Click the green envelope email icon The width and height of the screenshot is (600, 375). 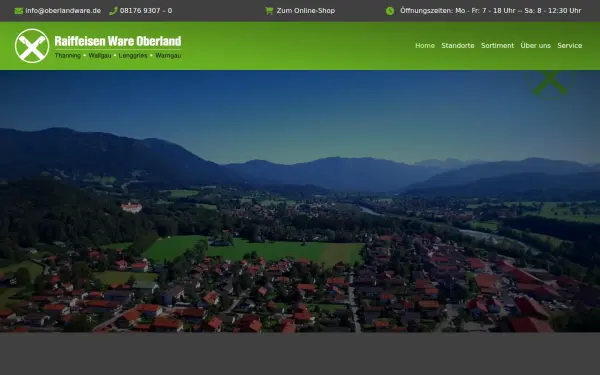pyautogui.click(x=18, y=11)
